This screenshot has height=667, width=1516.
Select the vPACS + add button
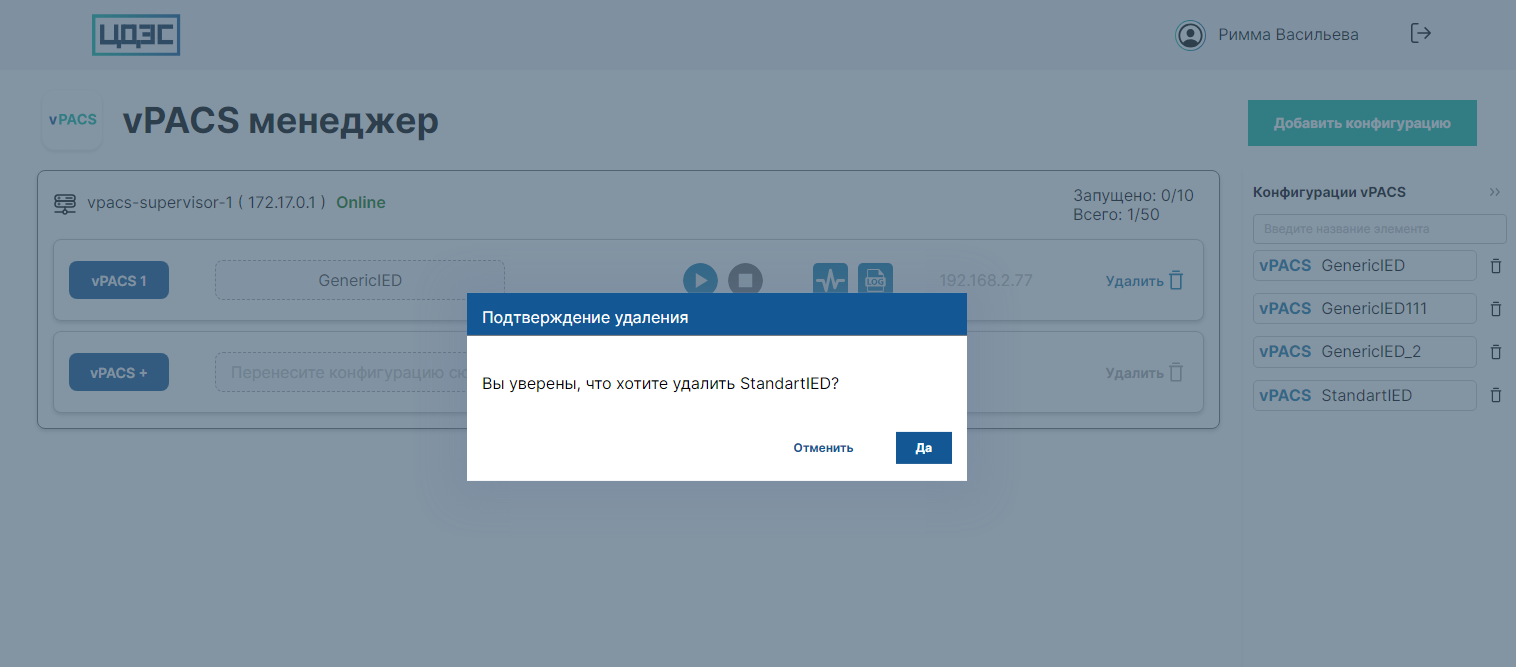coord(119,373)
